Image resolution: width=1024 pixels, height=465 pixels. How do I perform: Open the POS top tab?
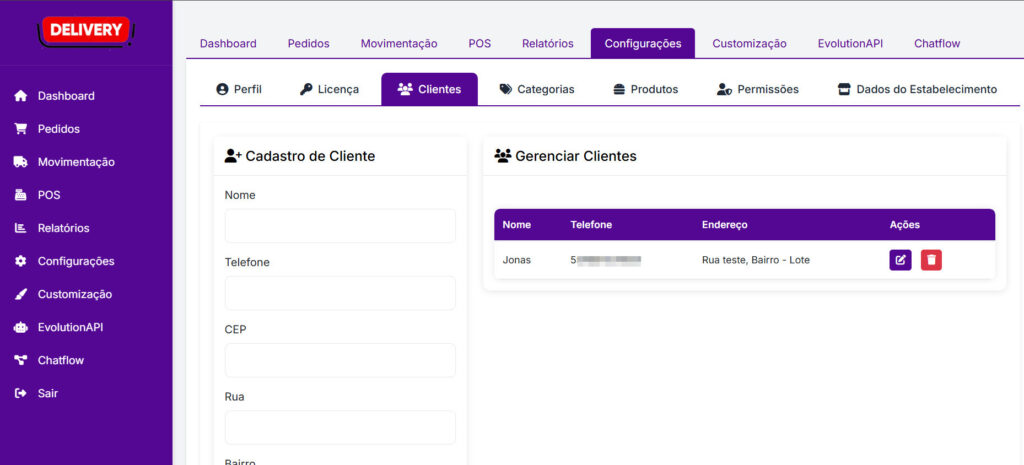479,44
